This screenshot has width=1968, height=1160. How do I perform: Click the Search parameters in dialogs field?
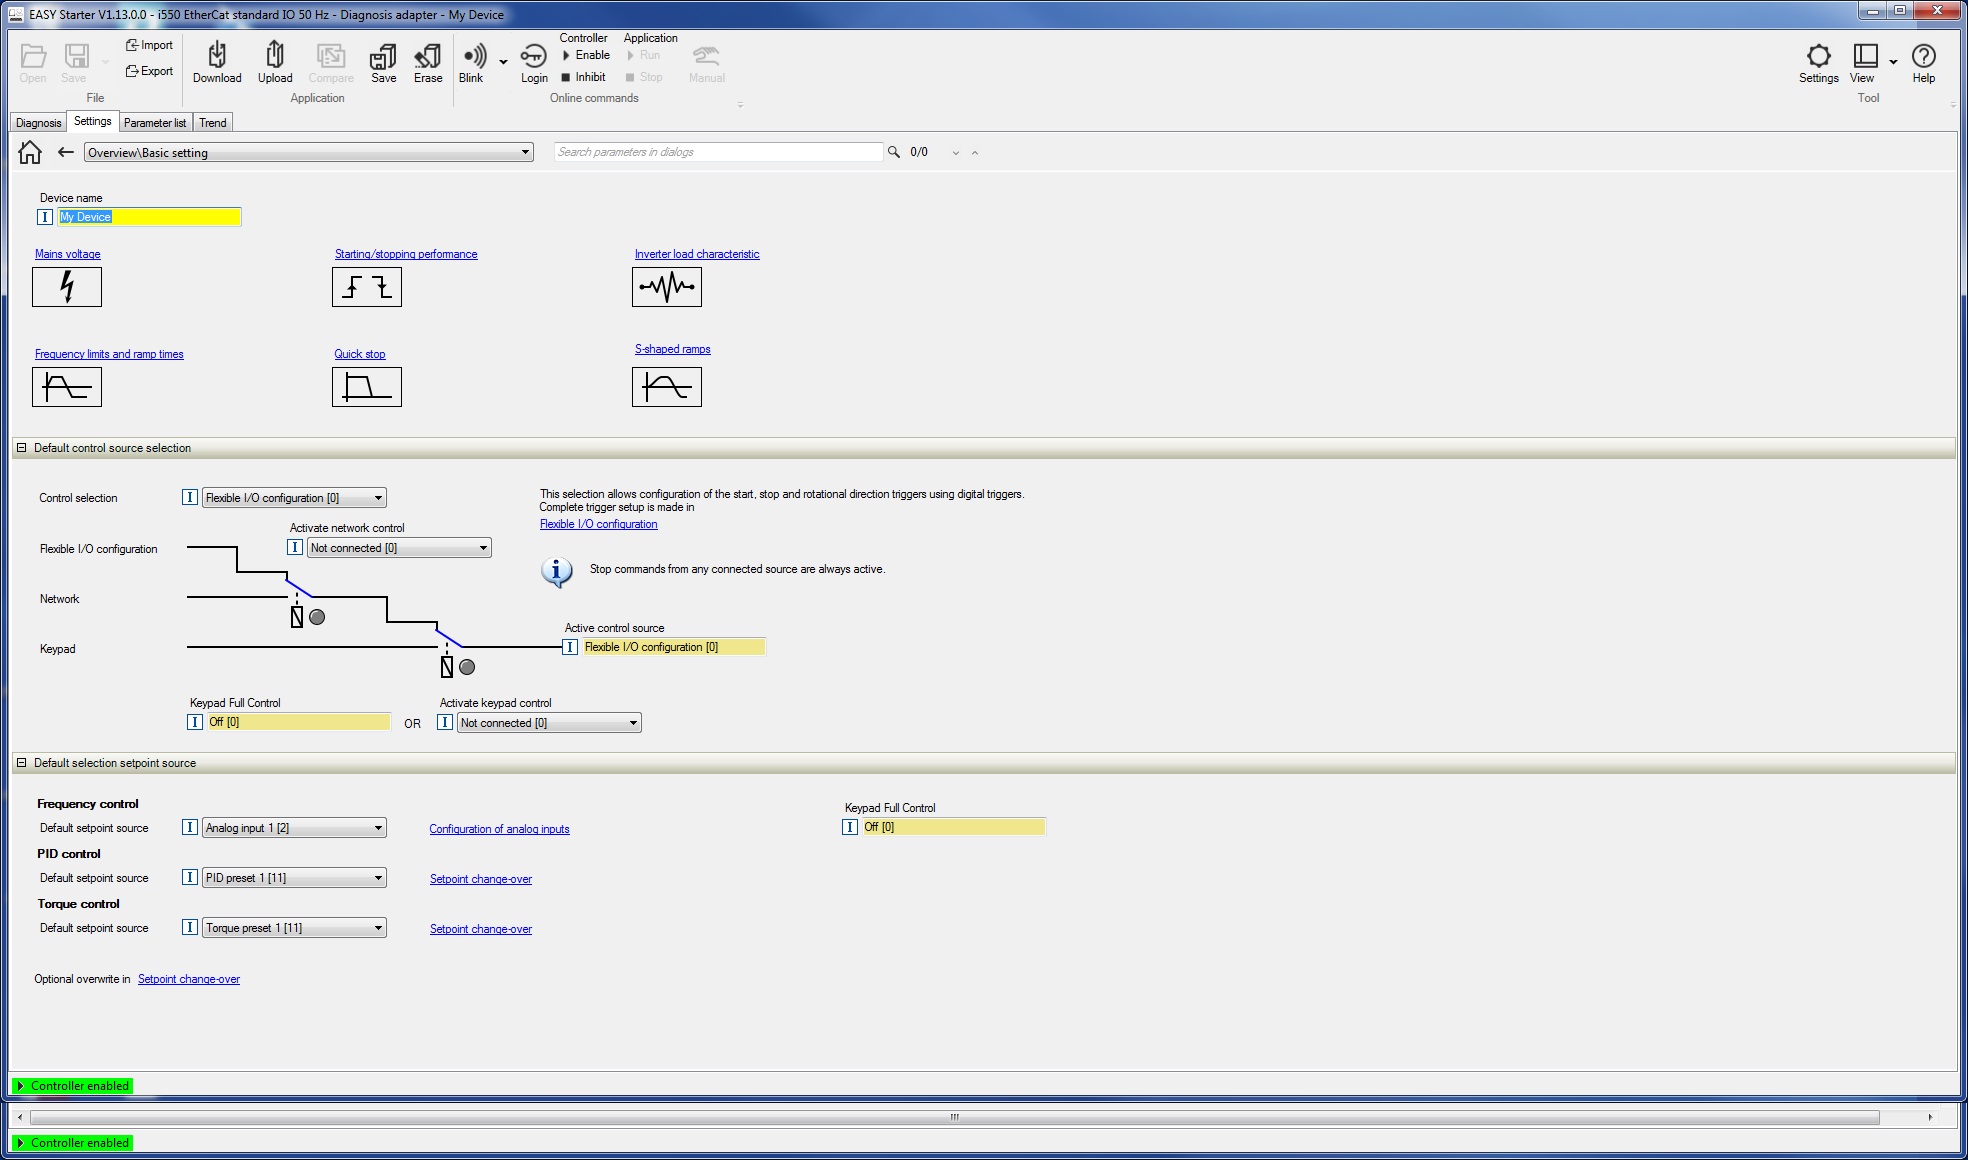[718, 152]
